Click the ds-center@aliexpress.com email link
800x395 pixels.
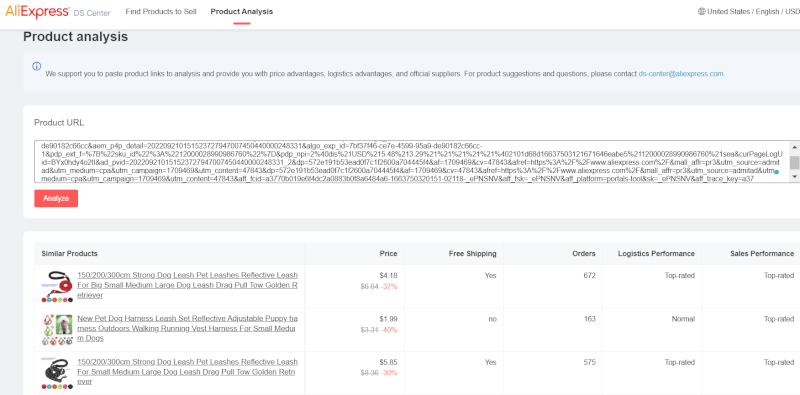point(681,73)
